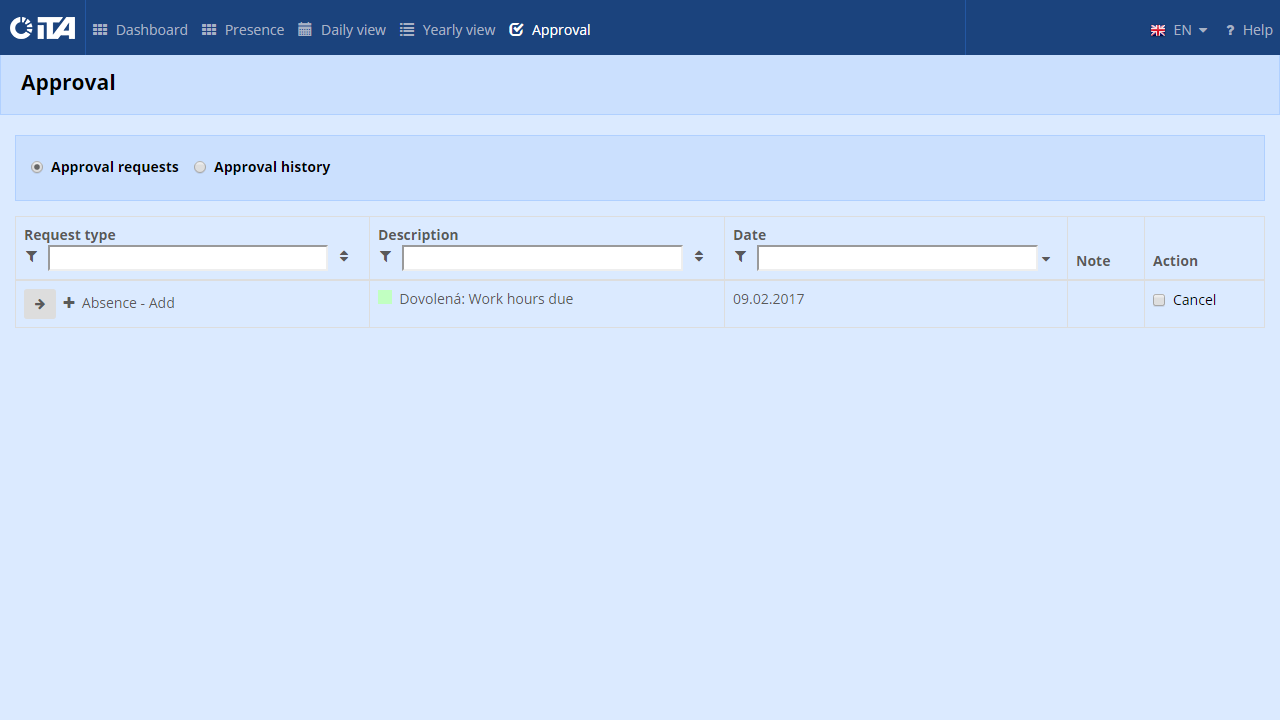Click the Presence grid icon
This screenshot has height=720, width=1280.
pos(209,30)
